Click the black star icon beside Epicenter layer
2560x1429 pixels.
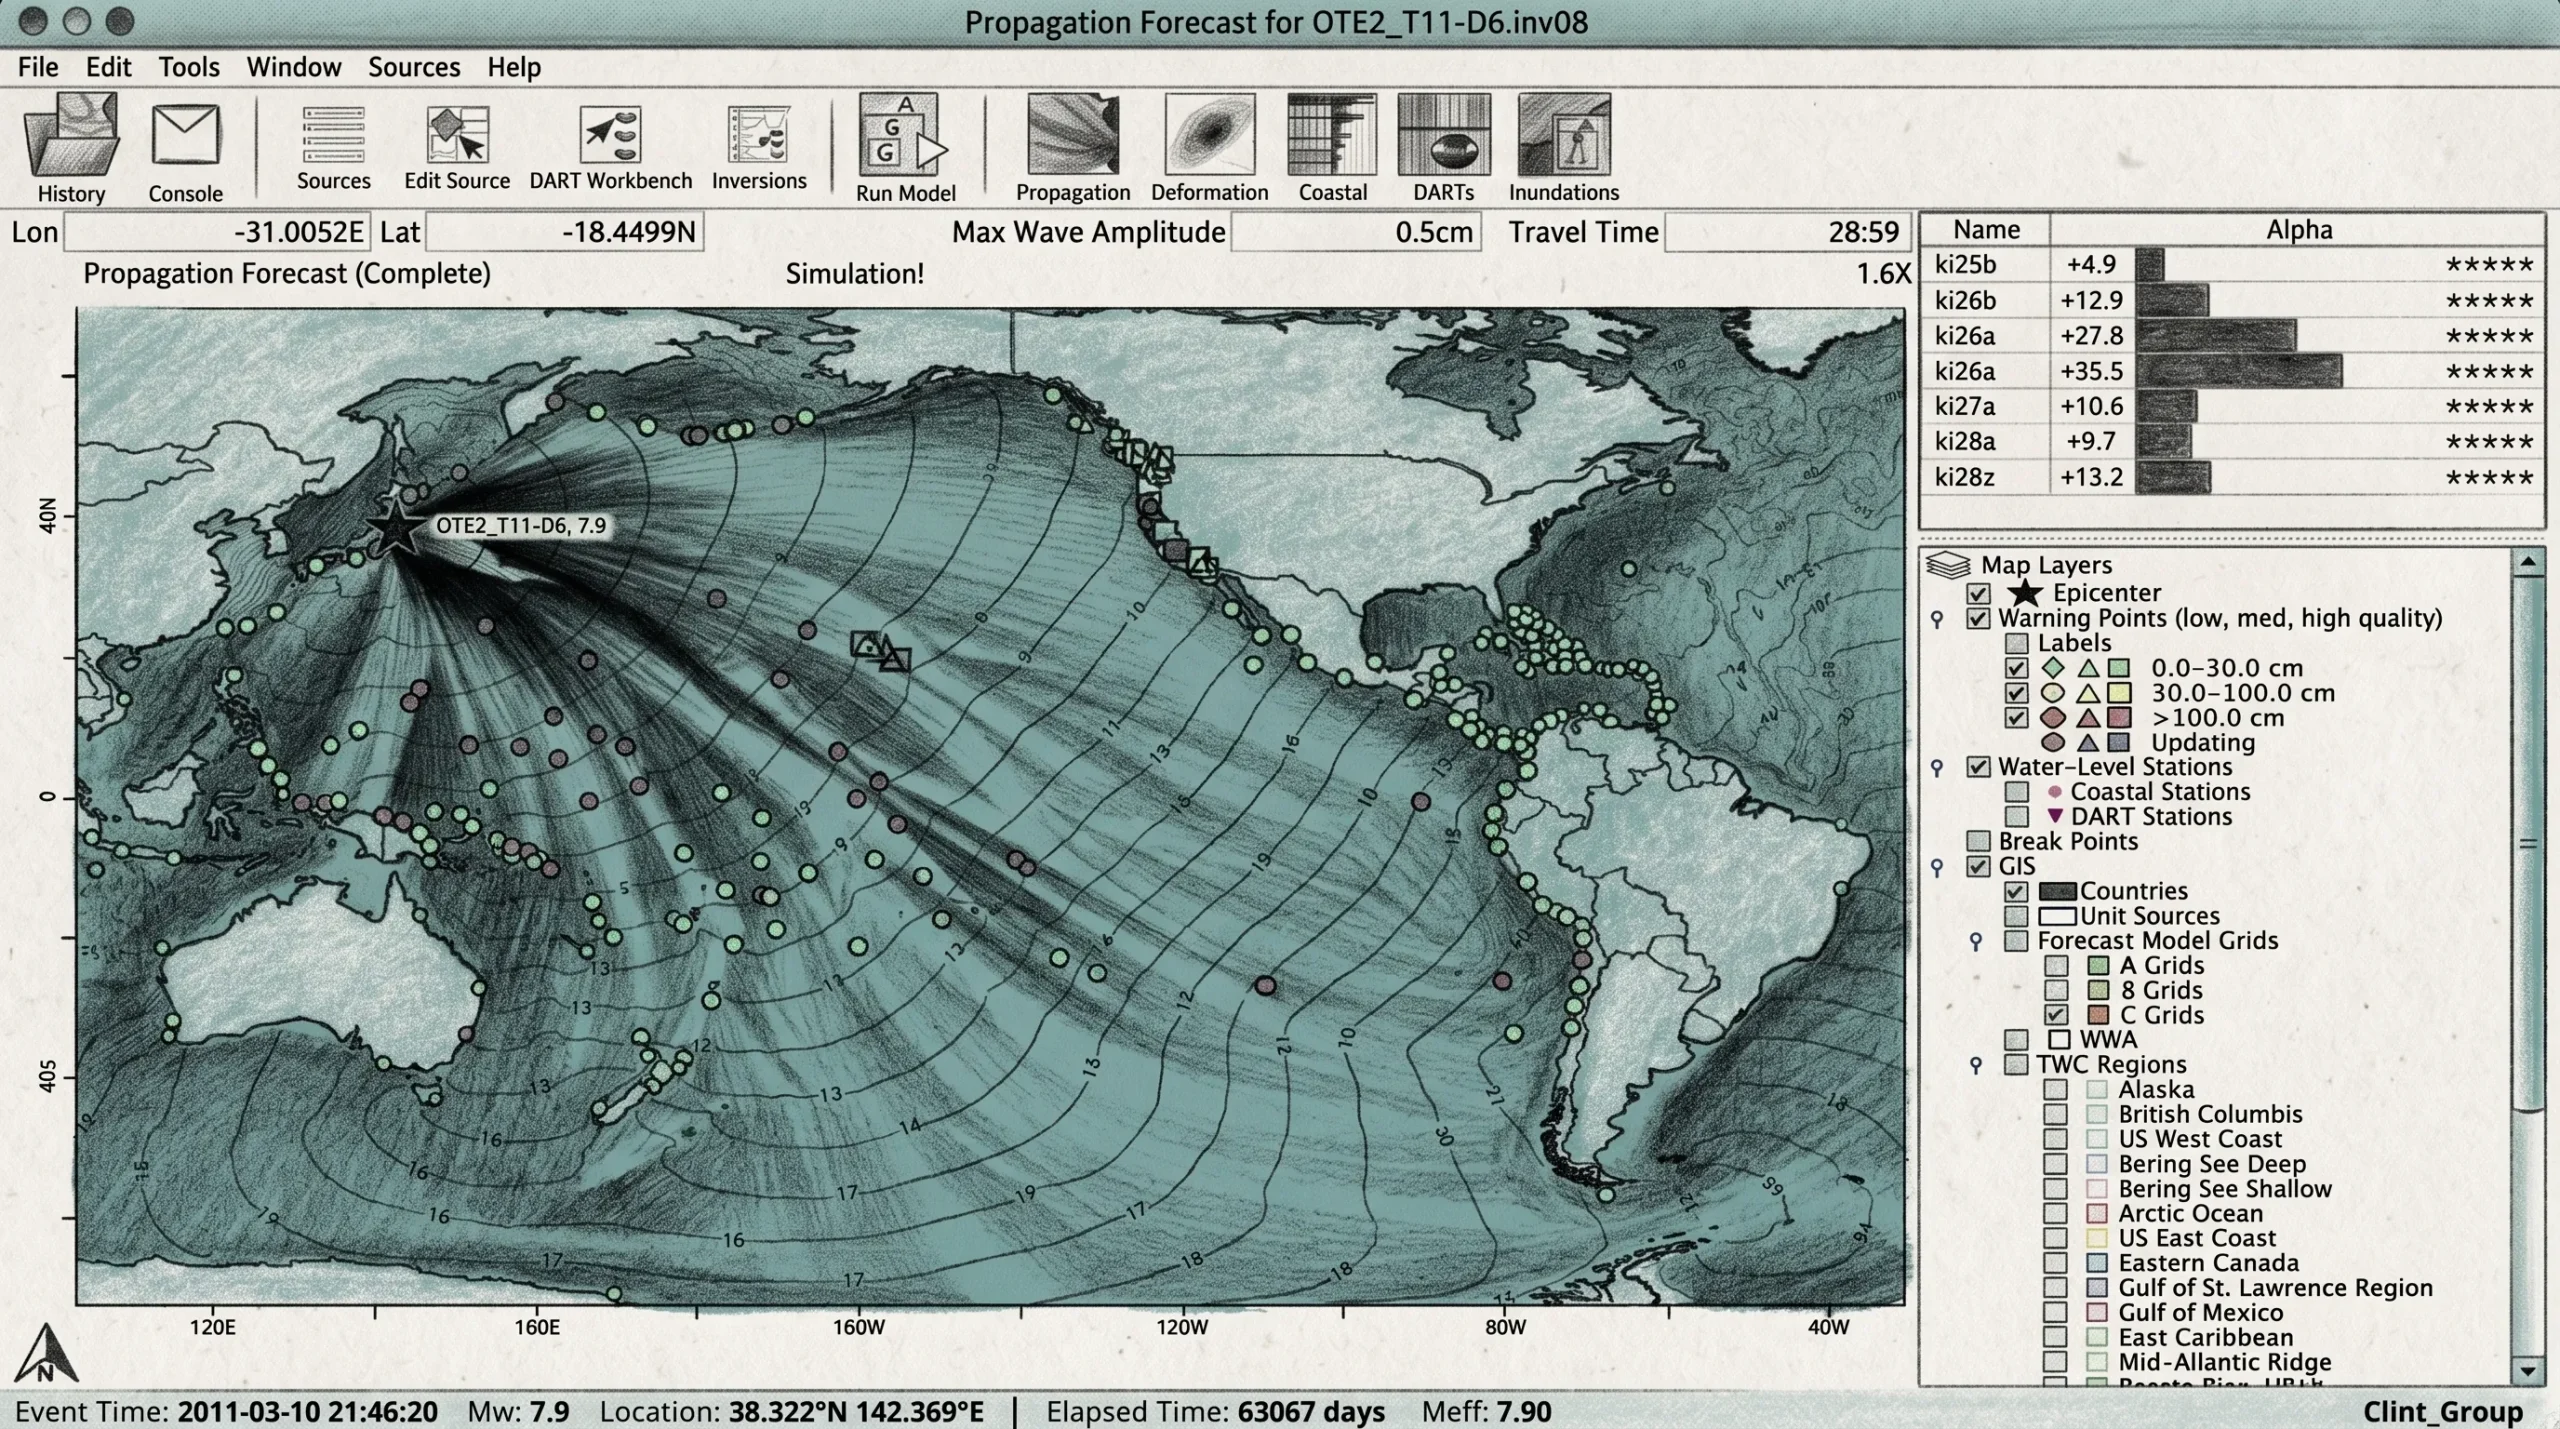pyautogui.click(x=2025, y=592)
